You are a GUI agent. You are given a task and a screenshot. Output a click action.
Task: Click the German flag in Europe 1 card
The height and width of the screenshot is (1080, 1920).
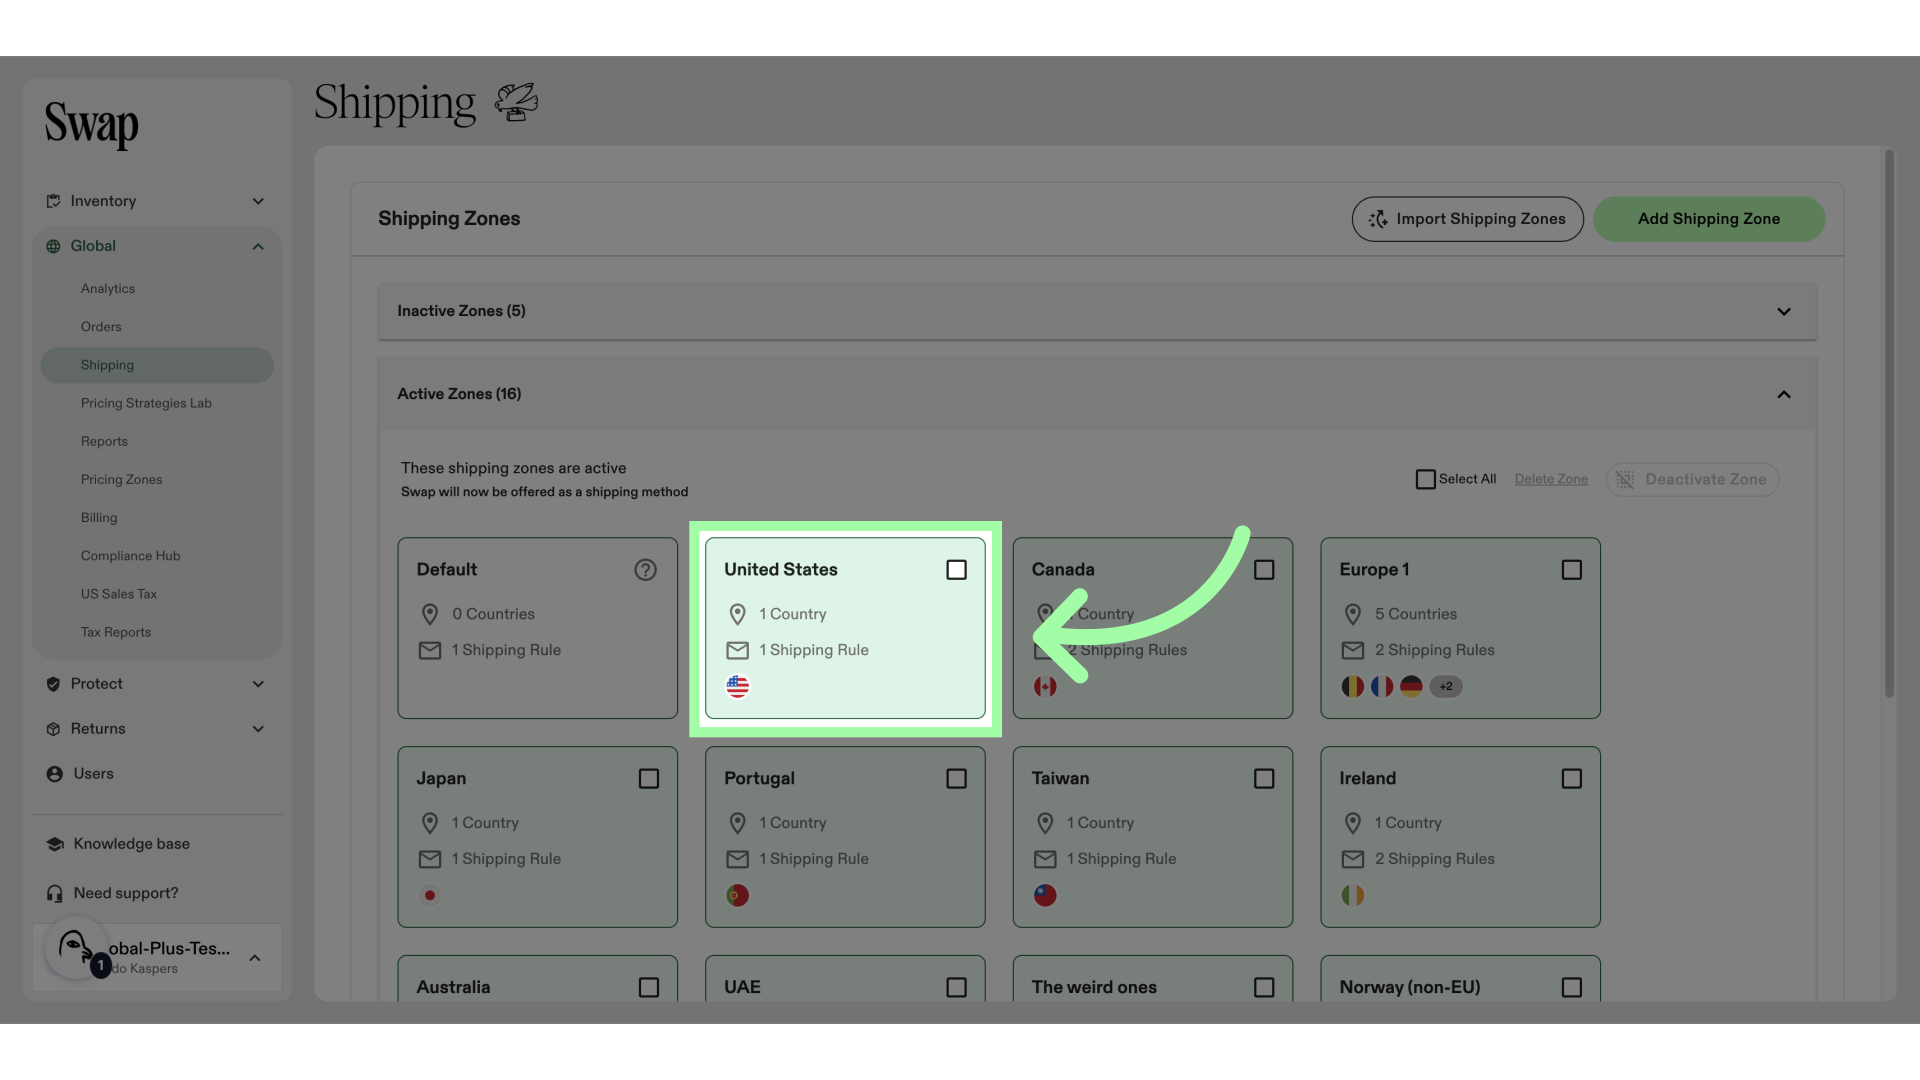[1411, 686]
